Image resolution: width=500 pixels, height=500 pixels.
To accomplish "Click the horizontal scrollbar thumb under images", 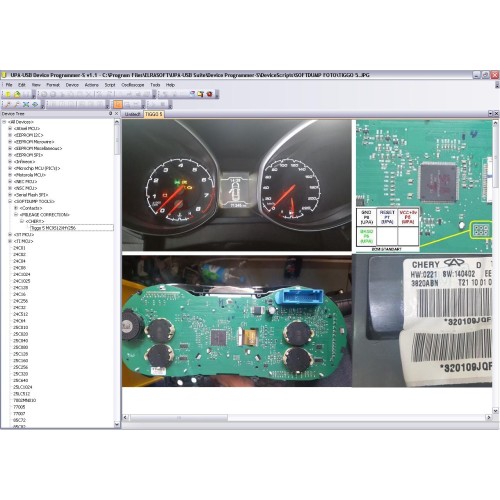I will point(179,417).
